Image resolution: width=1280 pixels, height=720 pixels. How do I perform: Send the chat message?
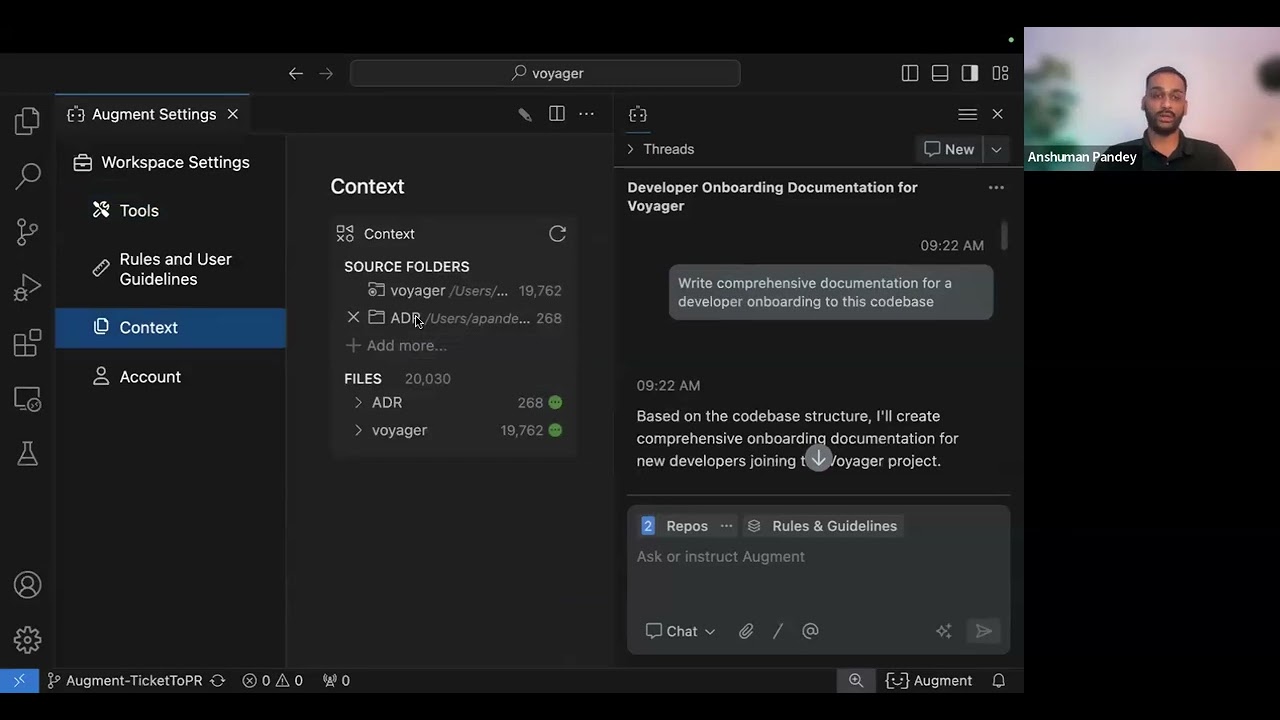(984, 631)
